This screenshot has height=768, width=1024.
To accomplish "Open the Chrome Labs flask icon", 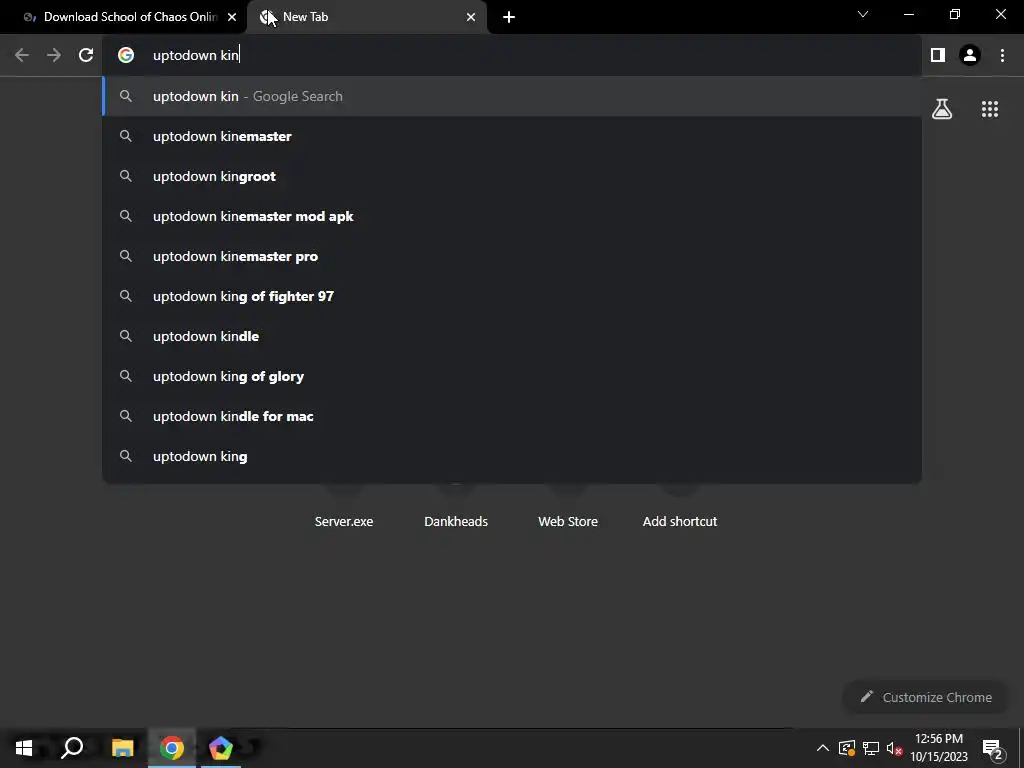I will click(x=942, y=109).
